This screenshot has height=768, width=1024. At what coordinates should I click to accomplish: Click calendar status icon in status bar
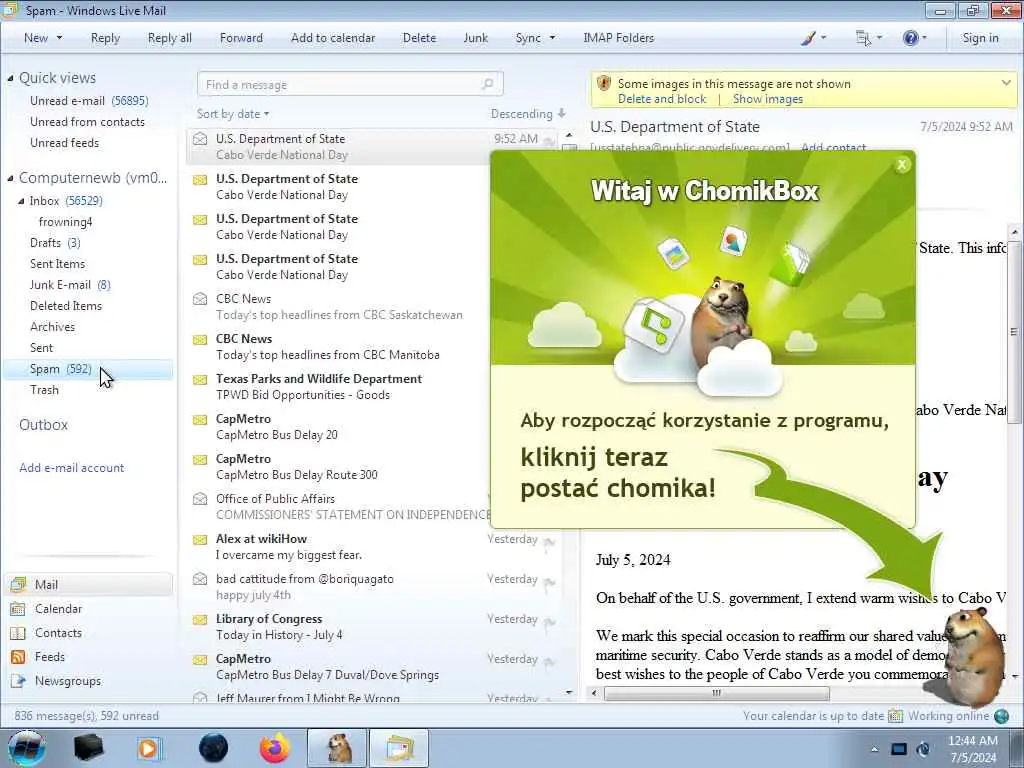click(895, 716)
